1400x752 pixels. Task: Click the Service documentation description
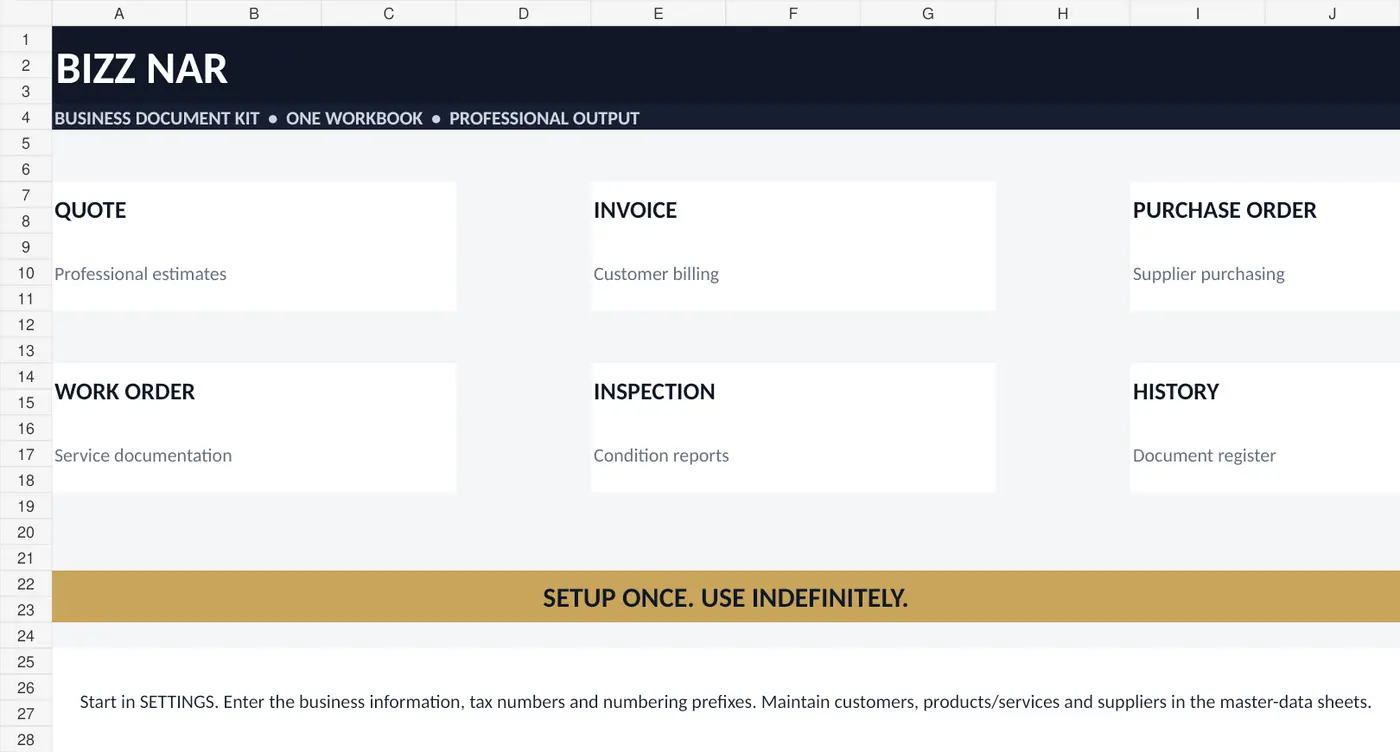click(x=143, y=455)
